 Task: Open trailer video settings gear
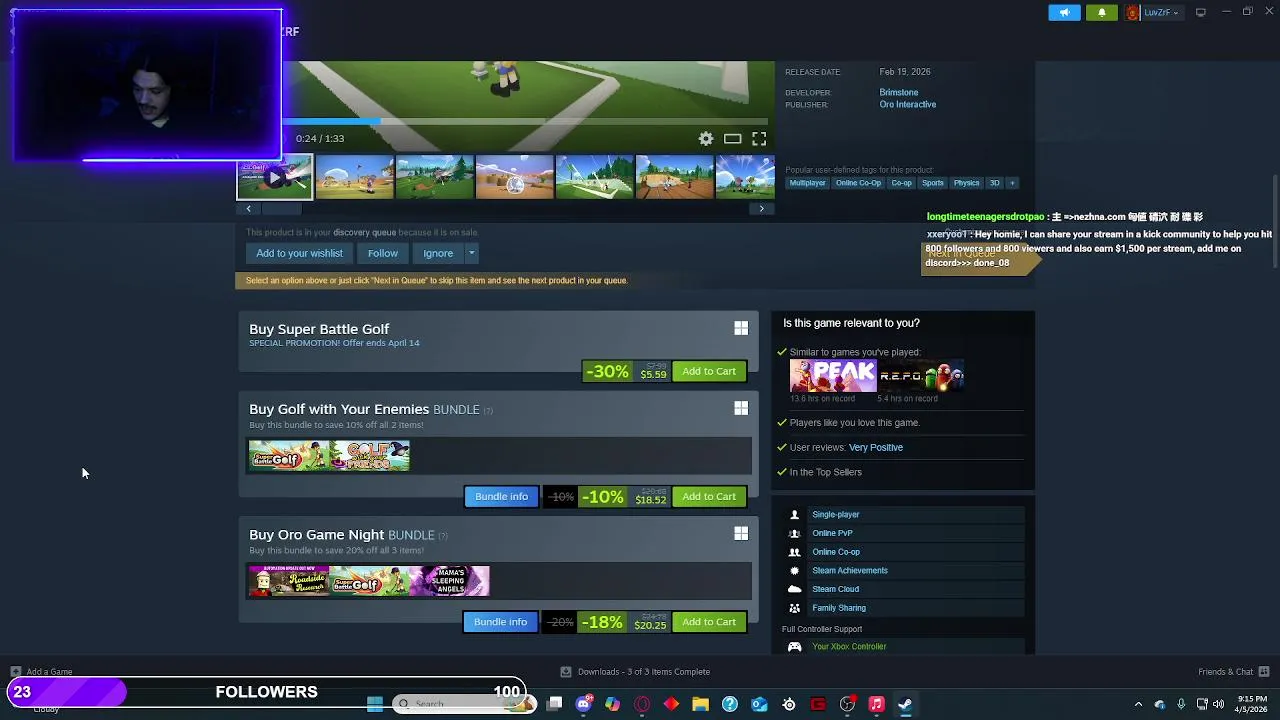[706, 139]
